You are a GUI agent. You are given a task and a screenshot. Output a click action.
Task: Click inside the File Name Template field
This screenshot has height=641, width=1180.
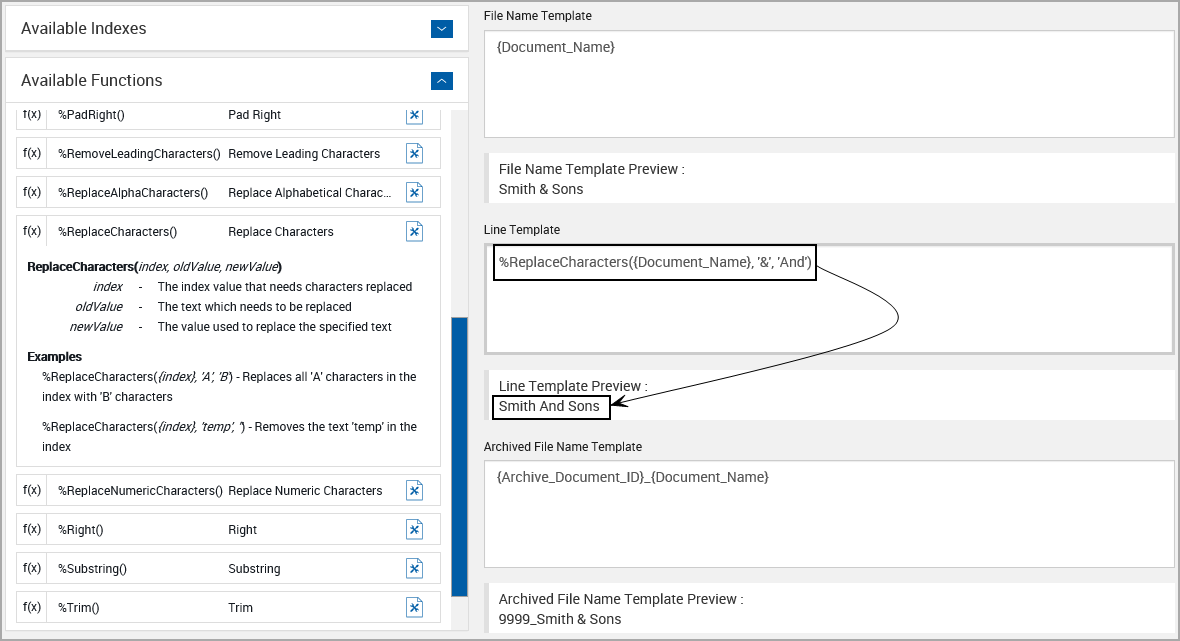[x=828, y=83]
